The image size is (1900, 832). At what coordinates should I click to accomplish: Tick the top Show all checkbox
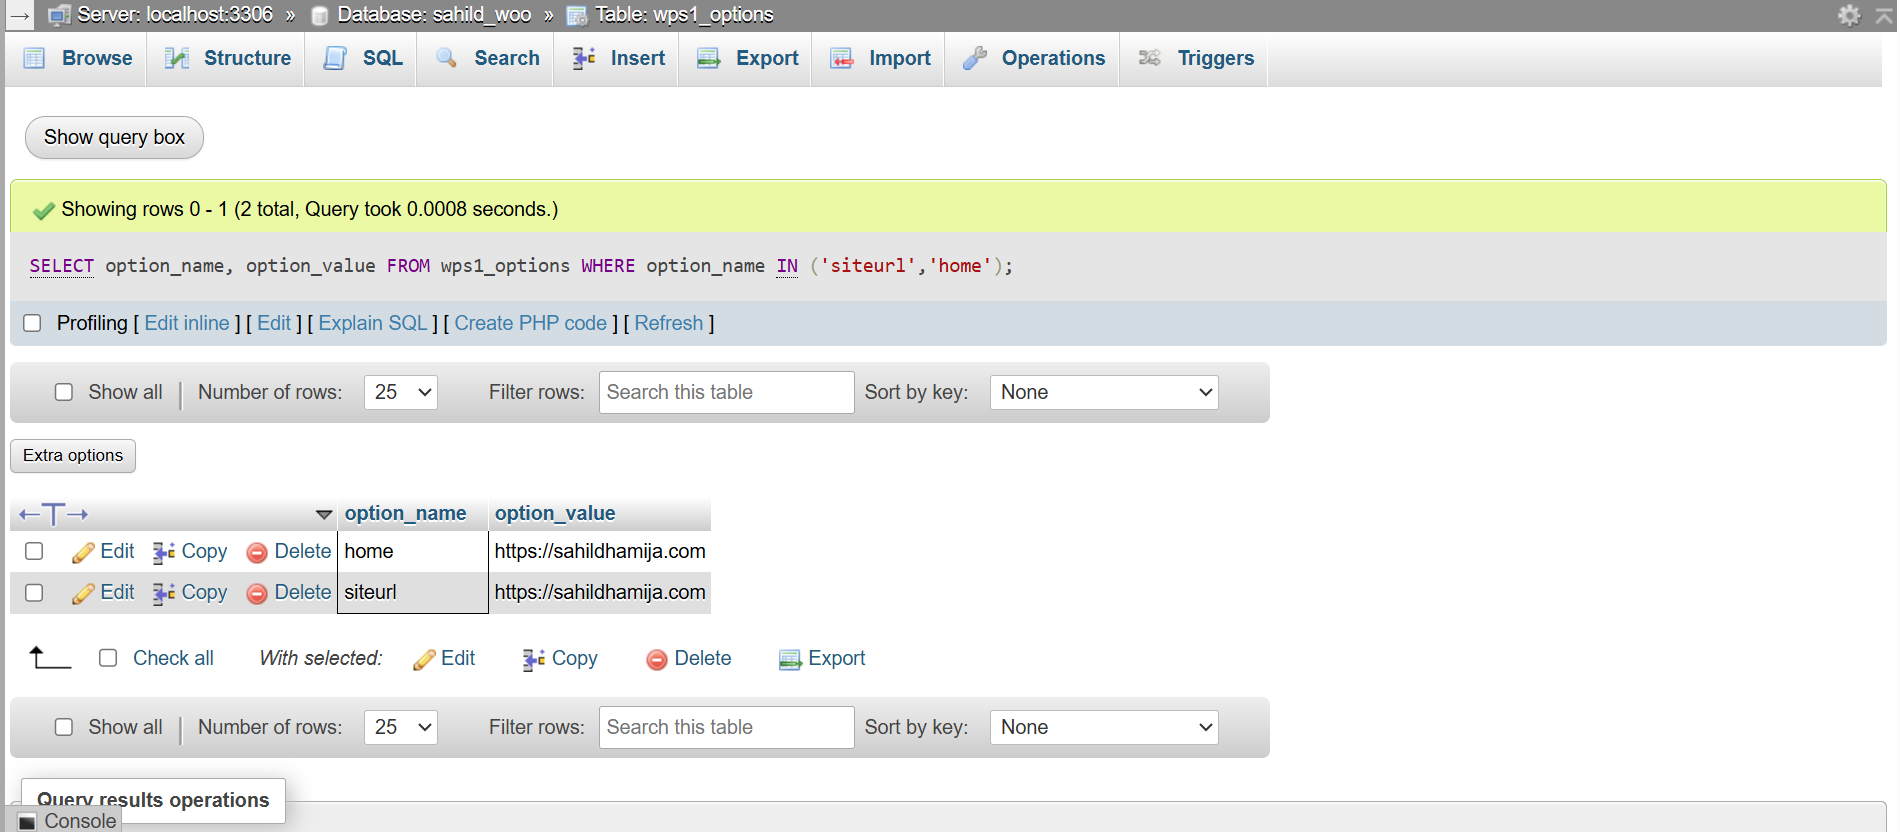coord(64,392)
